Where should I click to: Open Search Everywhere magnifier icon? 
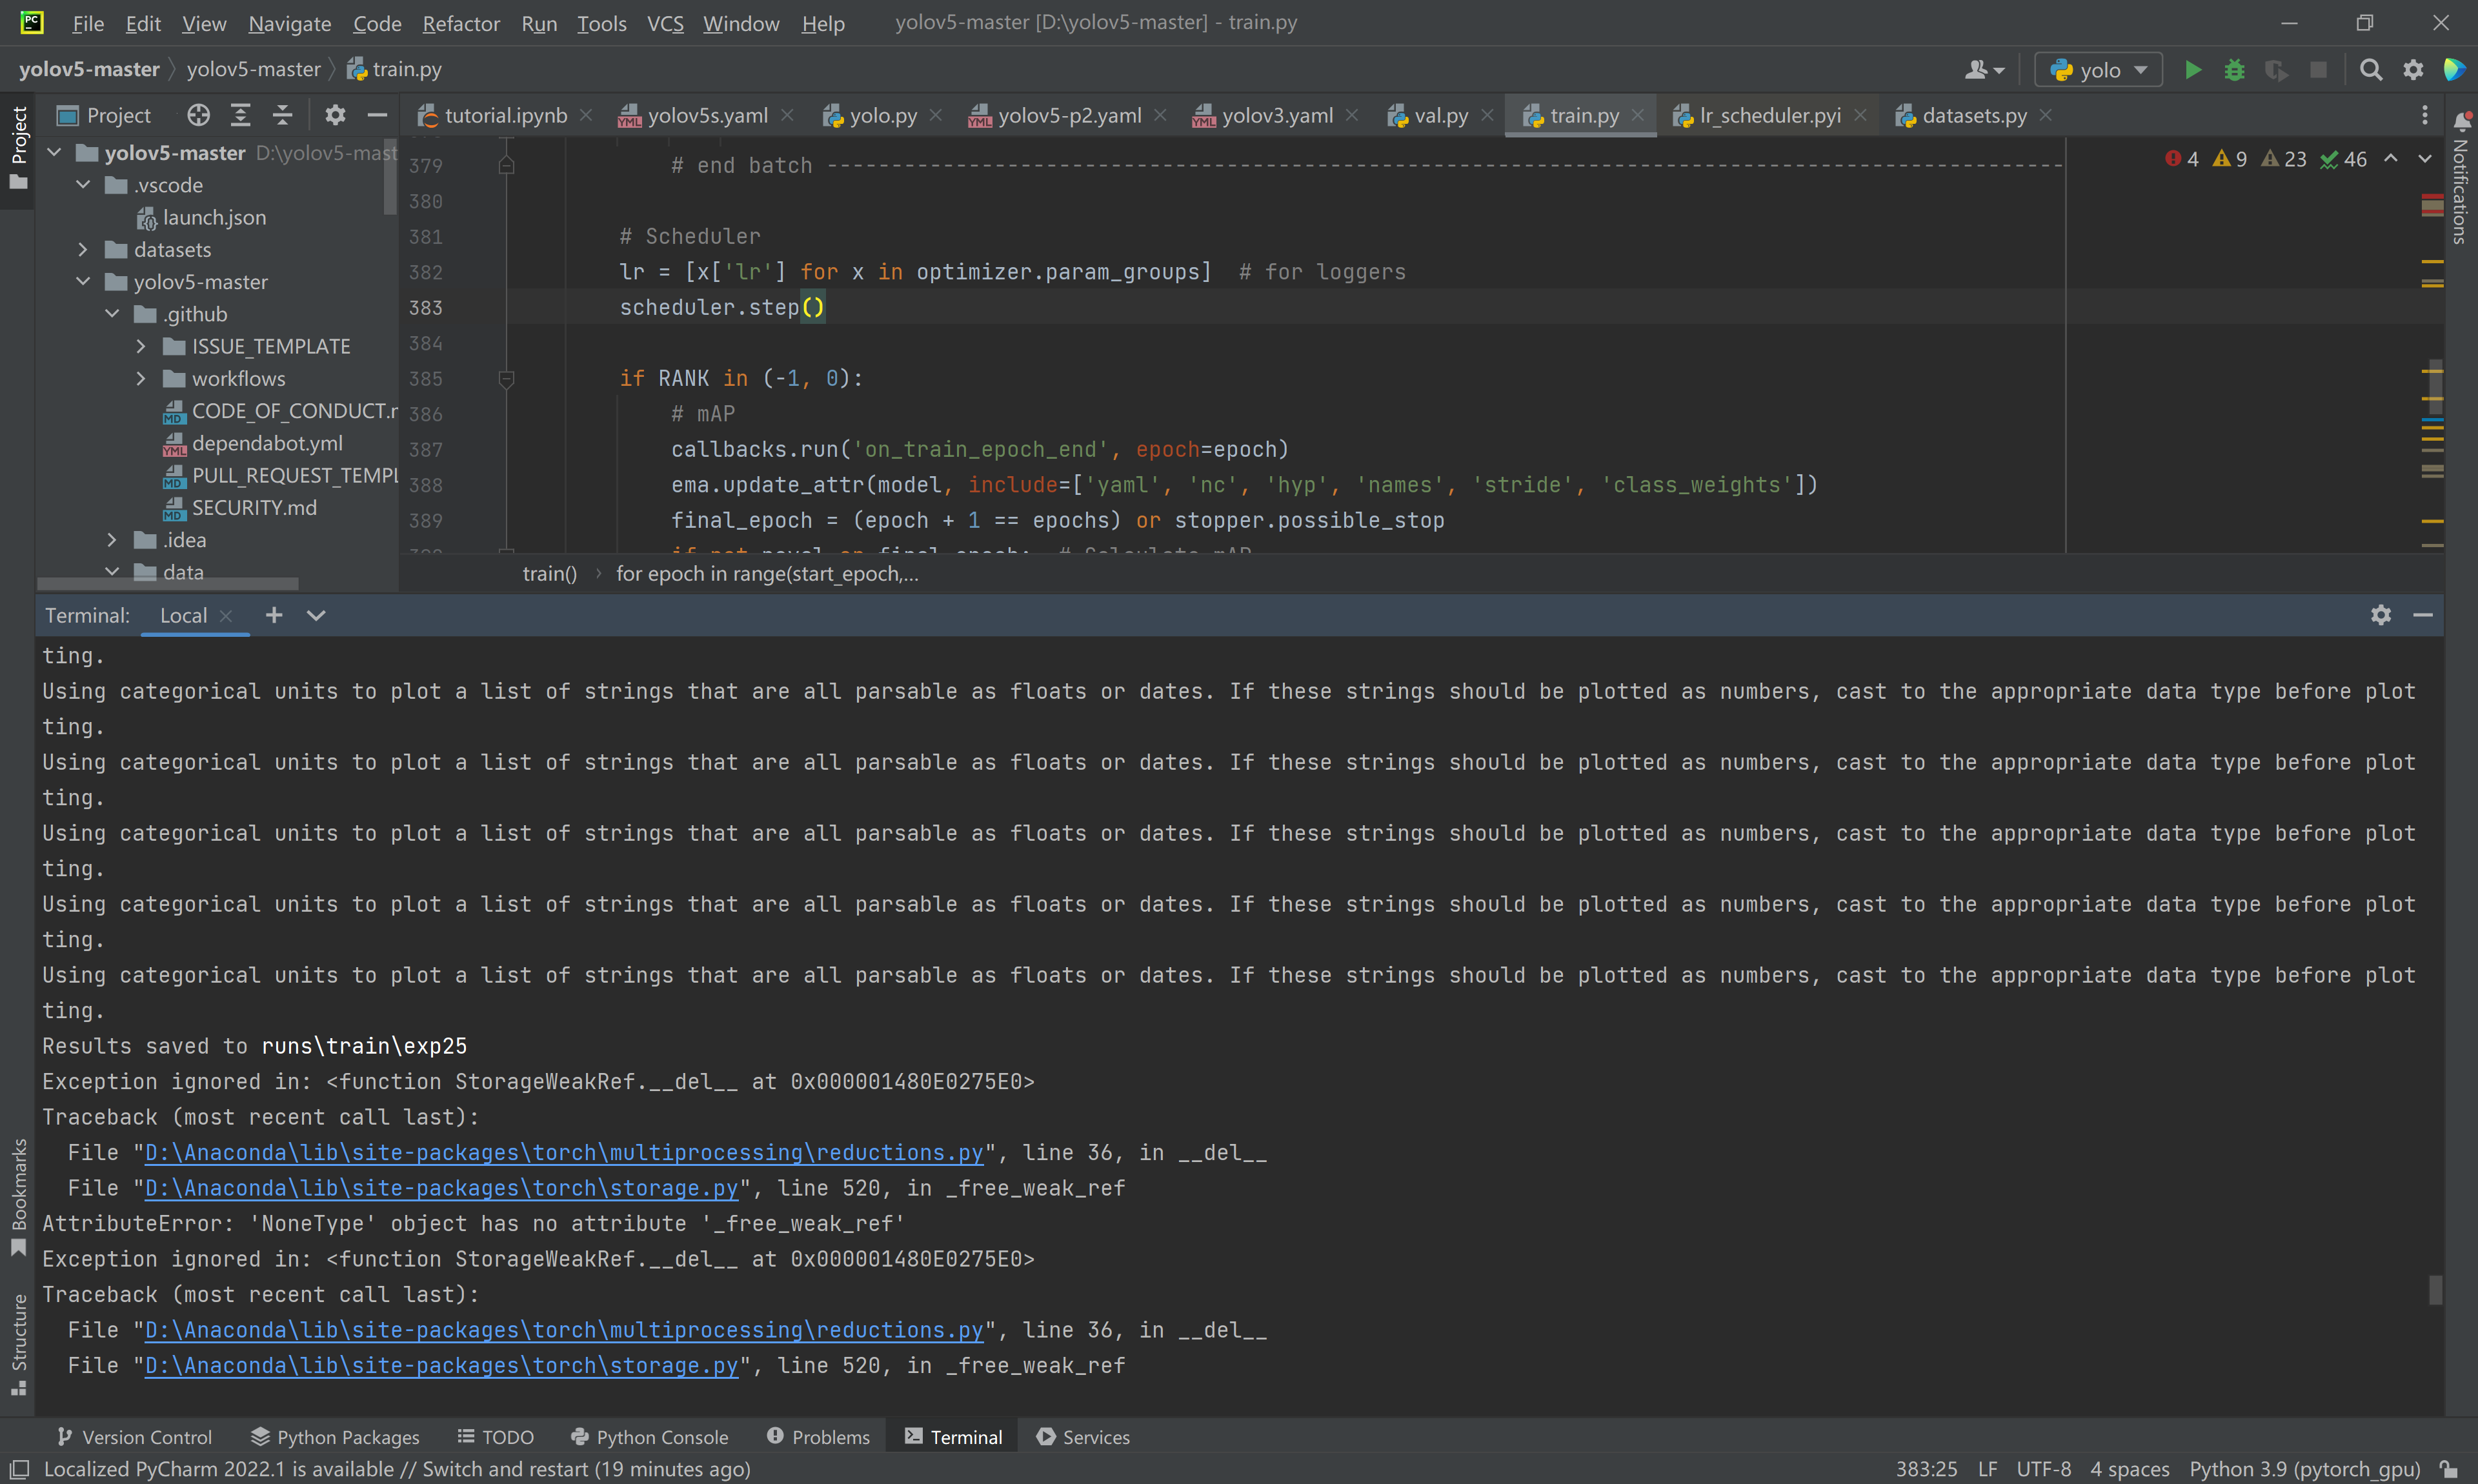pyautogui.click(x=2370, y=70)
